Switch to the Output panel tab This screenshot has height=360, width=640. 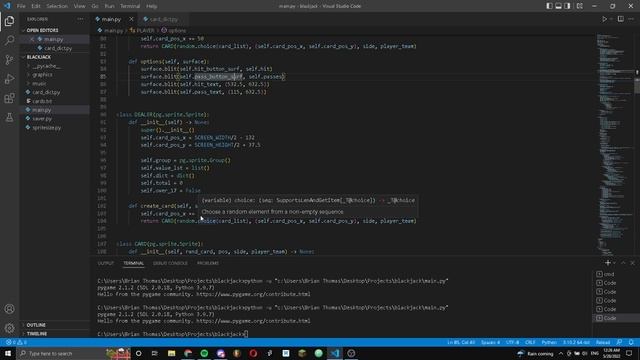tap(106, 263)
